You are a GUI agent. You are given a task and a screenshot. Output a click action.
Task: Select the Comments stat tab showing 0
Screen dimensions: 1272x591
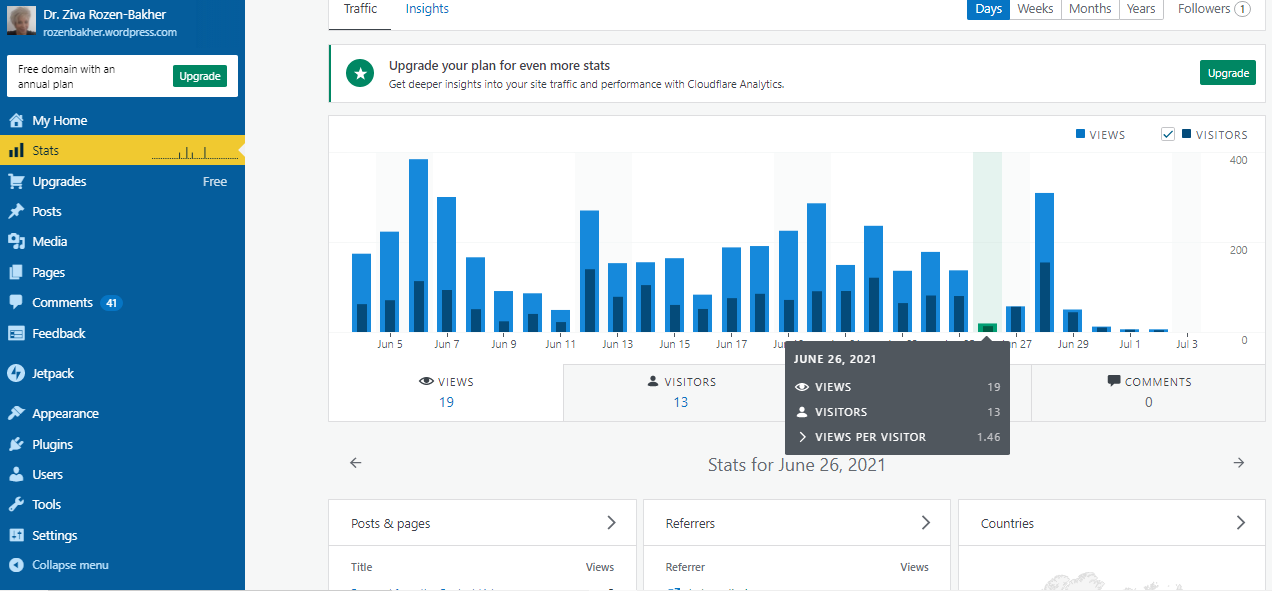pos(1148,392)
